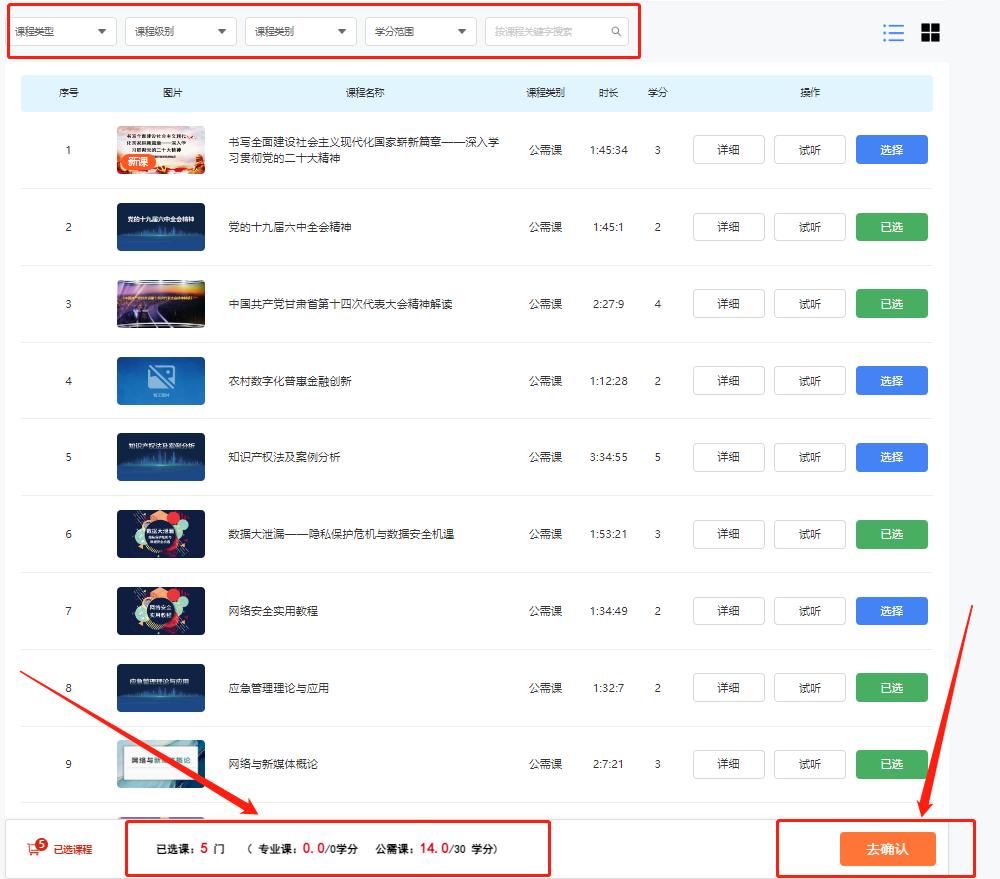1000x879 pixels.
Task: Click the 新课 course thumbnail in row one
Action: [x=161, y=150]
